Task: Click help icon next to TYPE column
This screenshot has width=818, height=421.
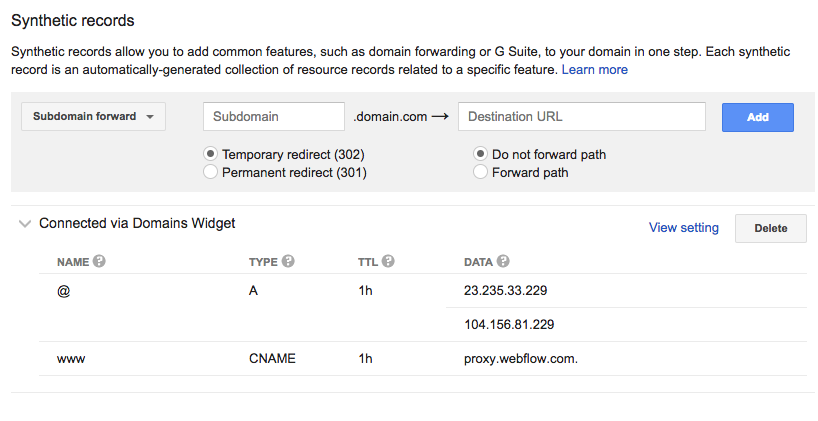Action: click(288, 261)
